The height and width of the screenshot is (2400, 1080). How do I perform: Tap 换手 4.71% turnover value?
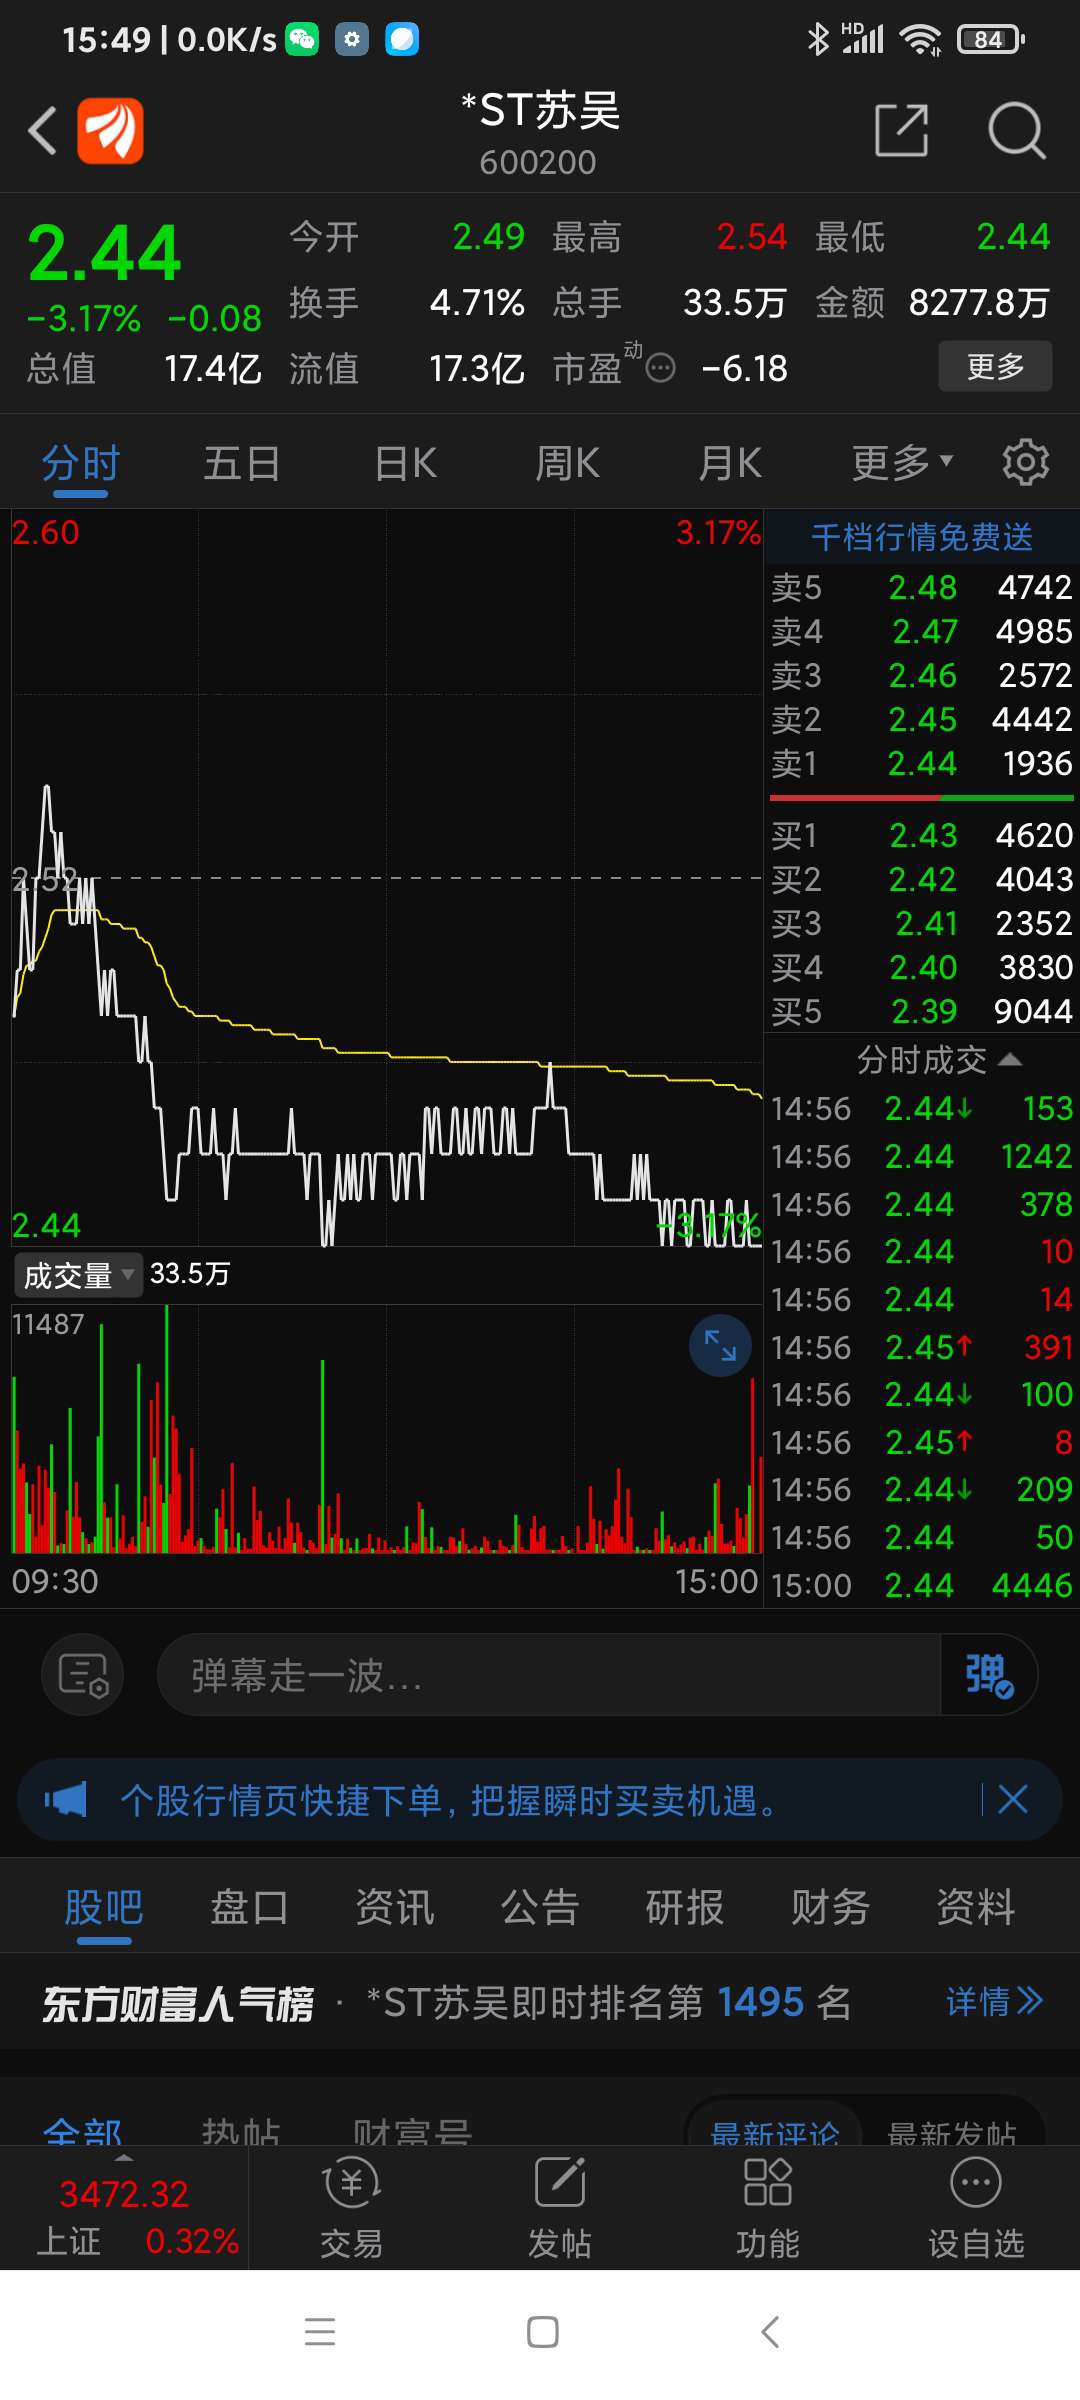(x=477, y=302)
